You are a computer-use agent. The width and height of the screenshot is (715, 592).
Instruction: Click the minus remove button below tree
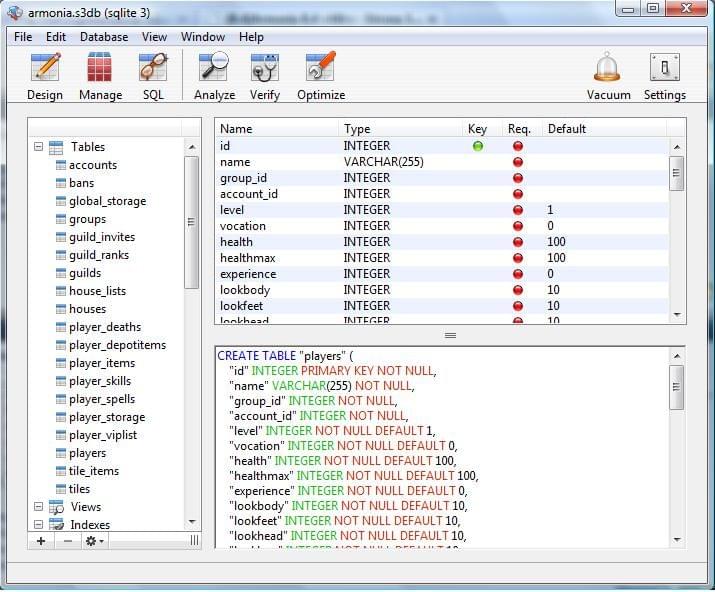[x=68, y=541]
